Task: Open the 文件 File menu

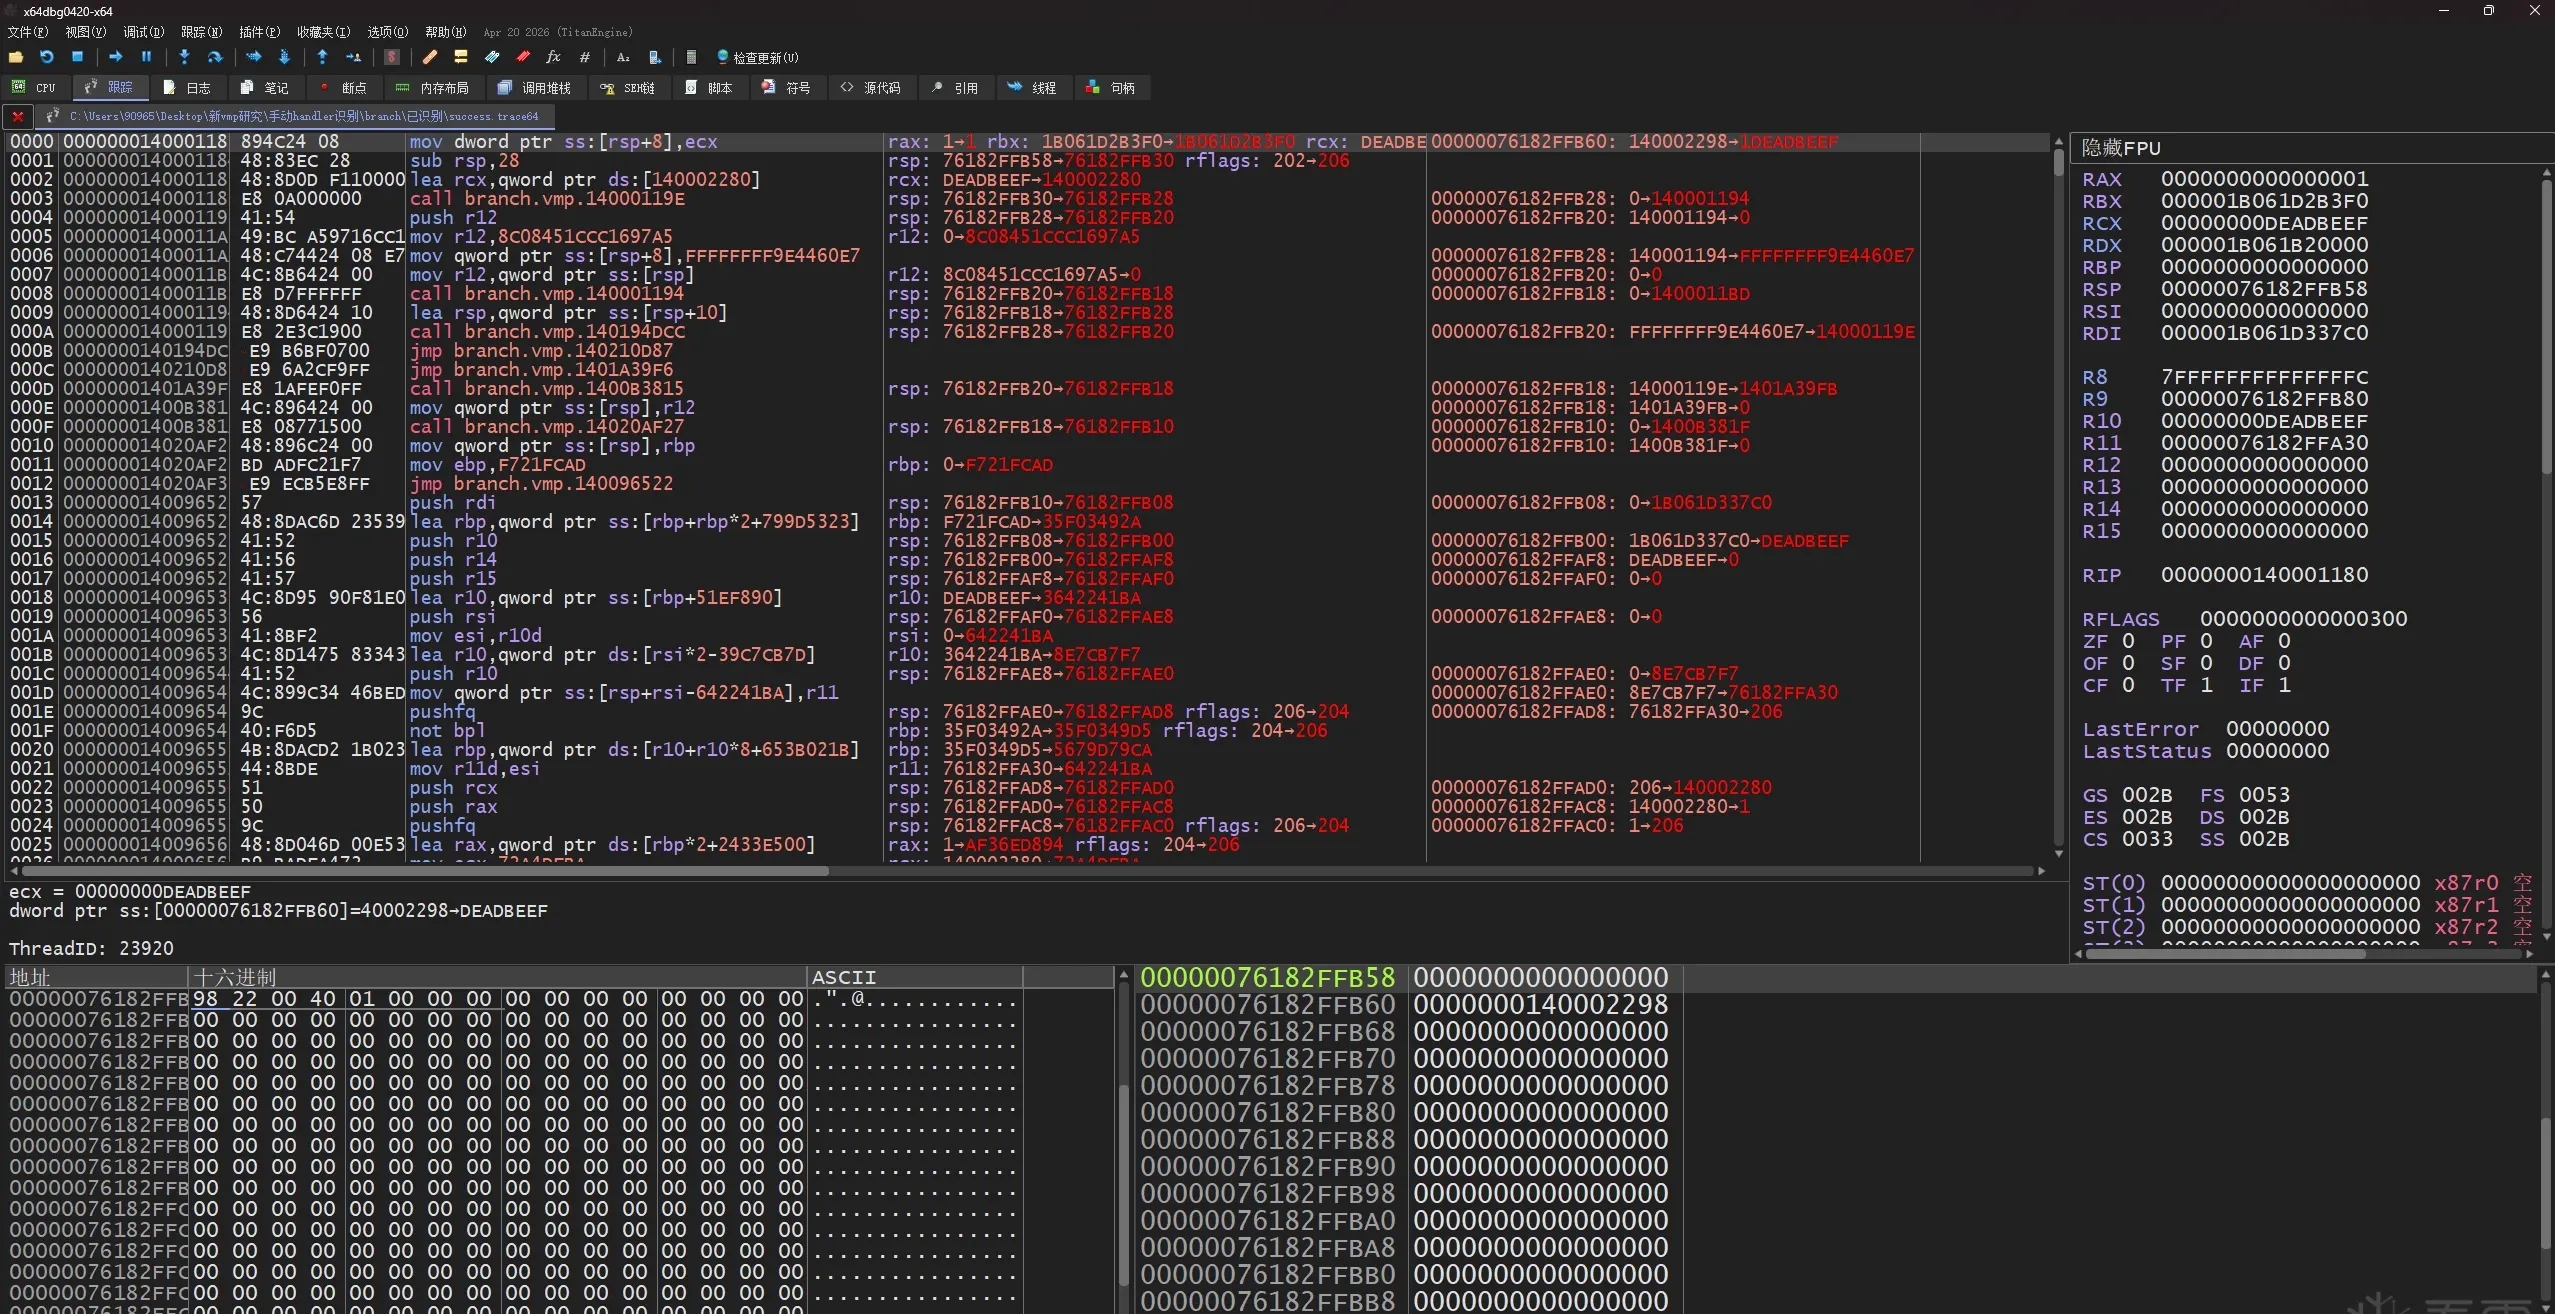Action: [27, 32]
